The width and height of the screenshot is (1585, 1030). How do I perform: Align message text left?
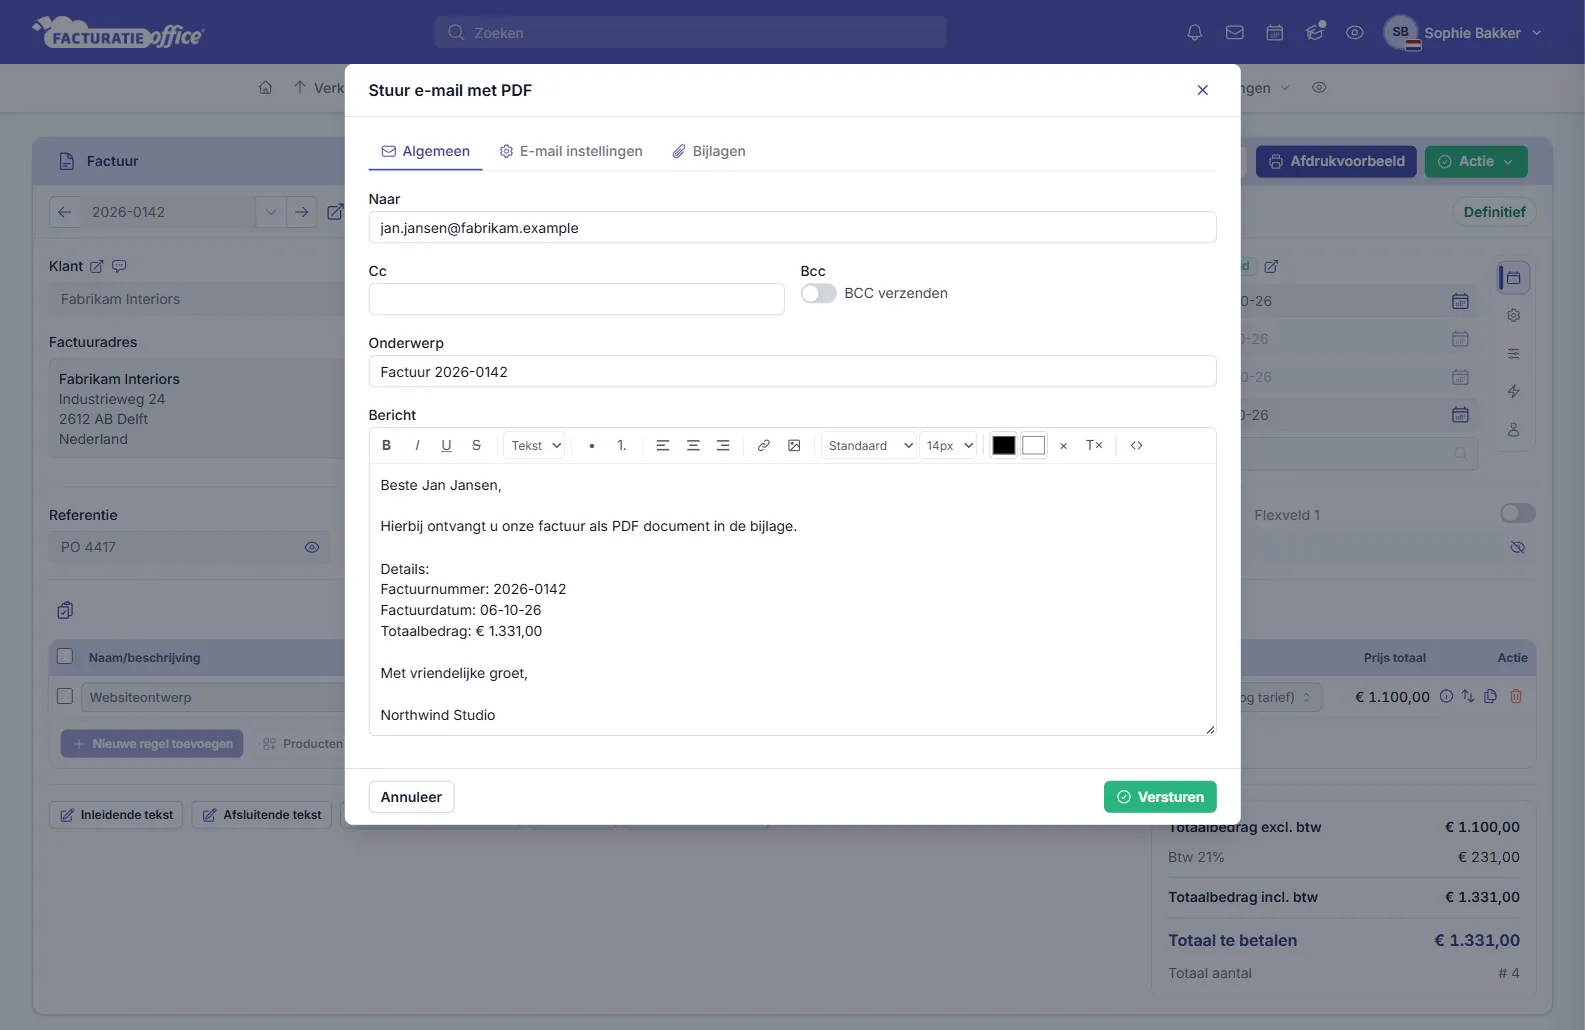pos(662,446)
